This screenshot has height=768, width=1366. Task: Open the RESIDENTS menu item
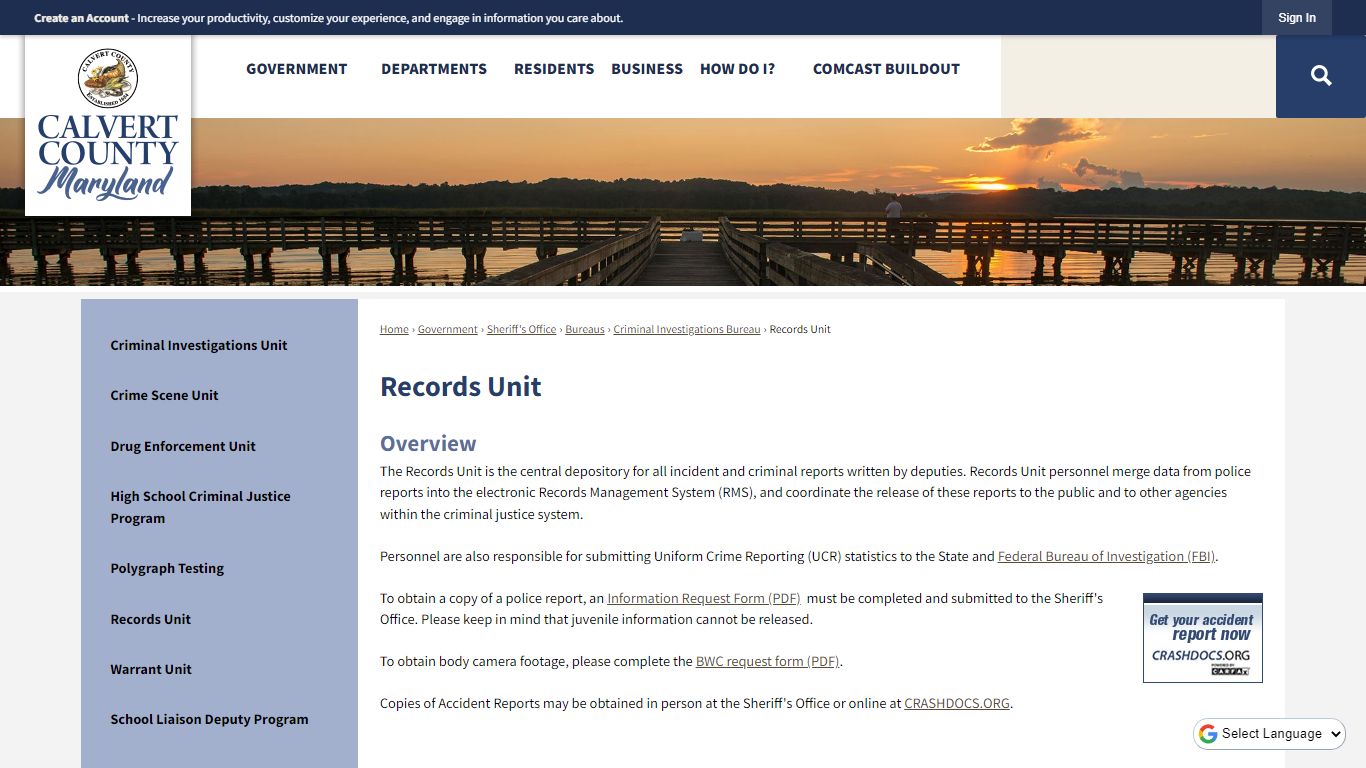(553, 69)
